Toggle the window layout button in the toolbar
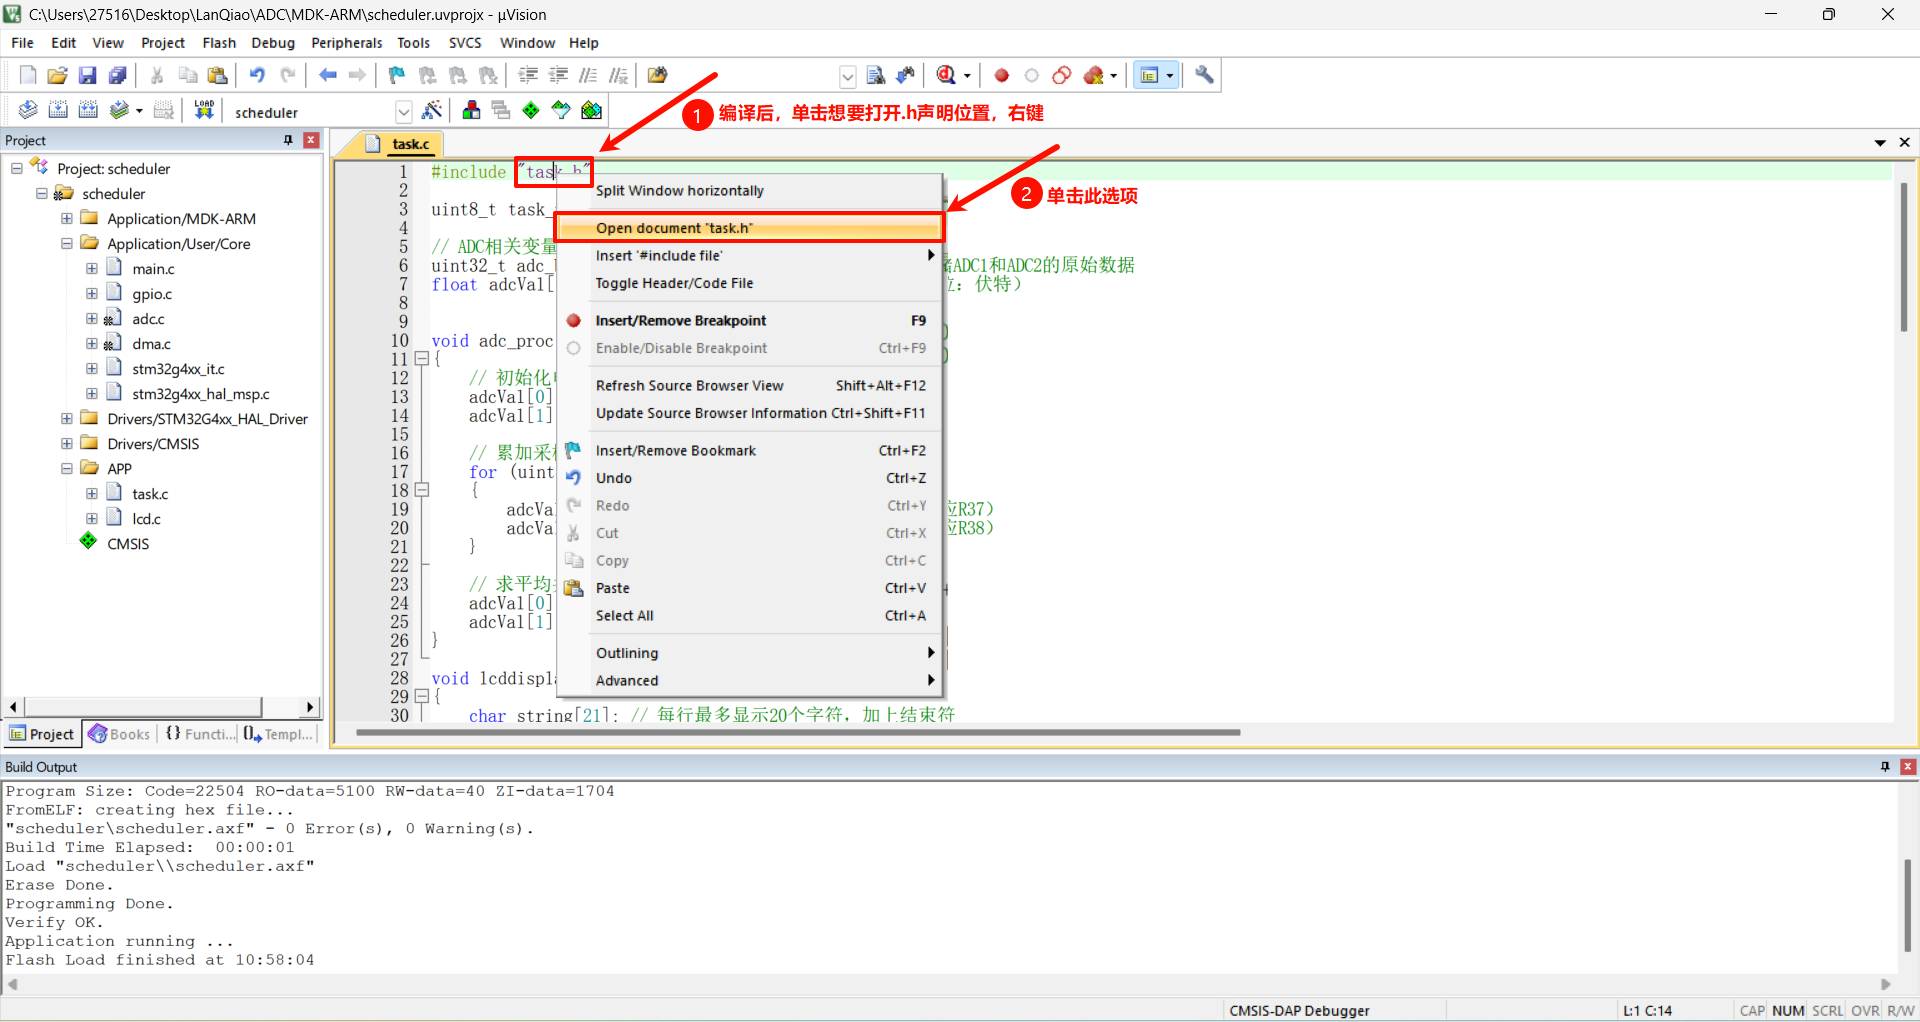Screen dimensions: 1920x1022 [1150, 75]
